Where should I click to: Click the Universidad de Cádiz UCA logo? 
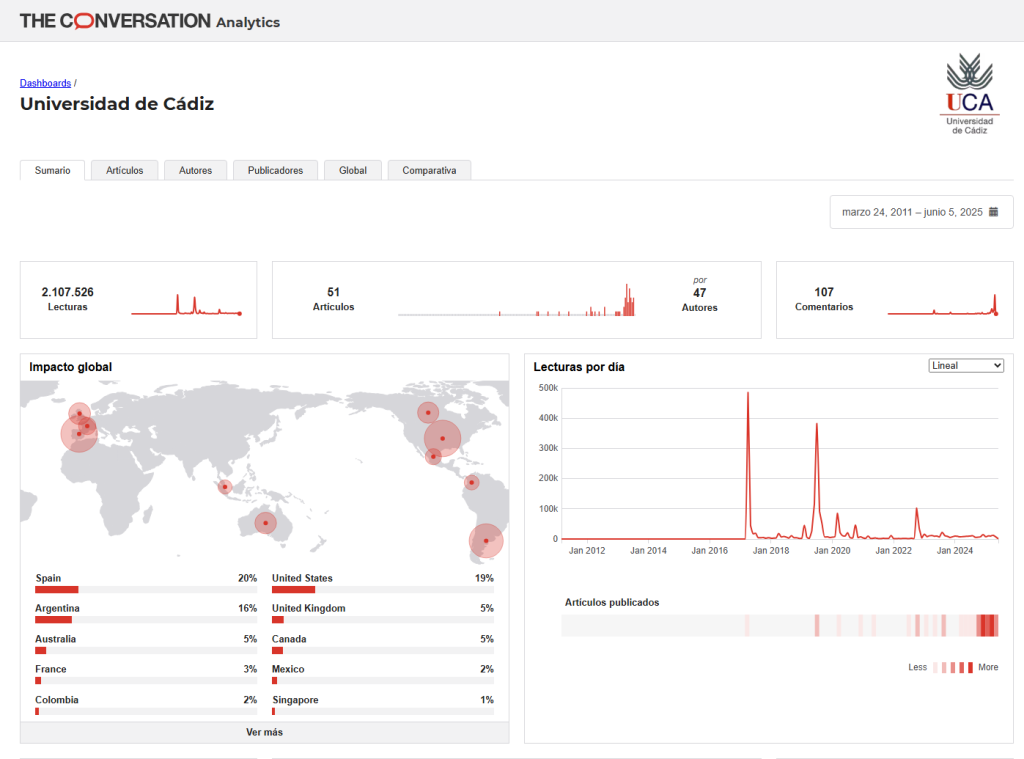tap(969, 94)
